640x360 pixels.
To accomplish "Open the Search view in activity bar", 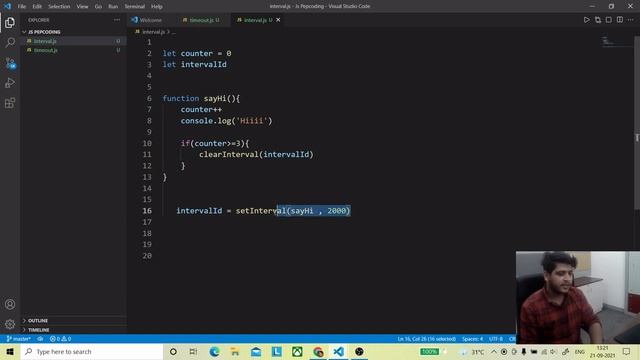I will pyautogui.click(x=10, y=42).
